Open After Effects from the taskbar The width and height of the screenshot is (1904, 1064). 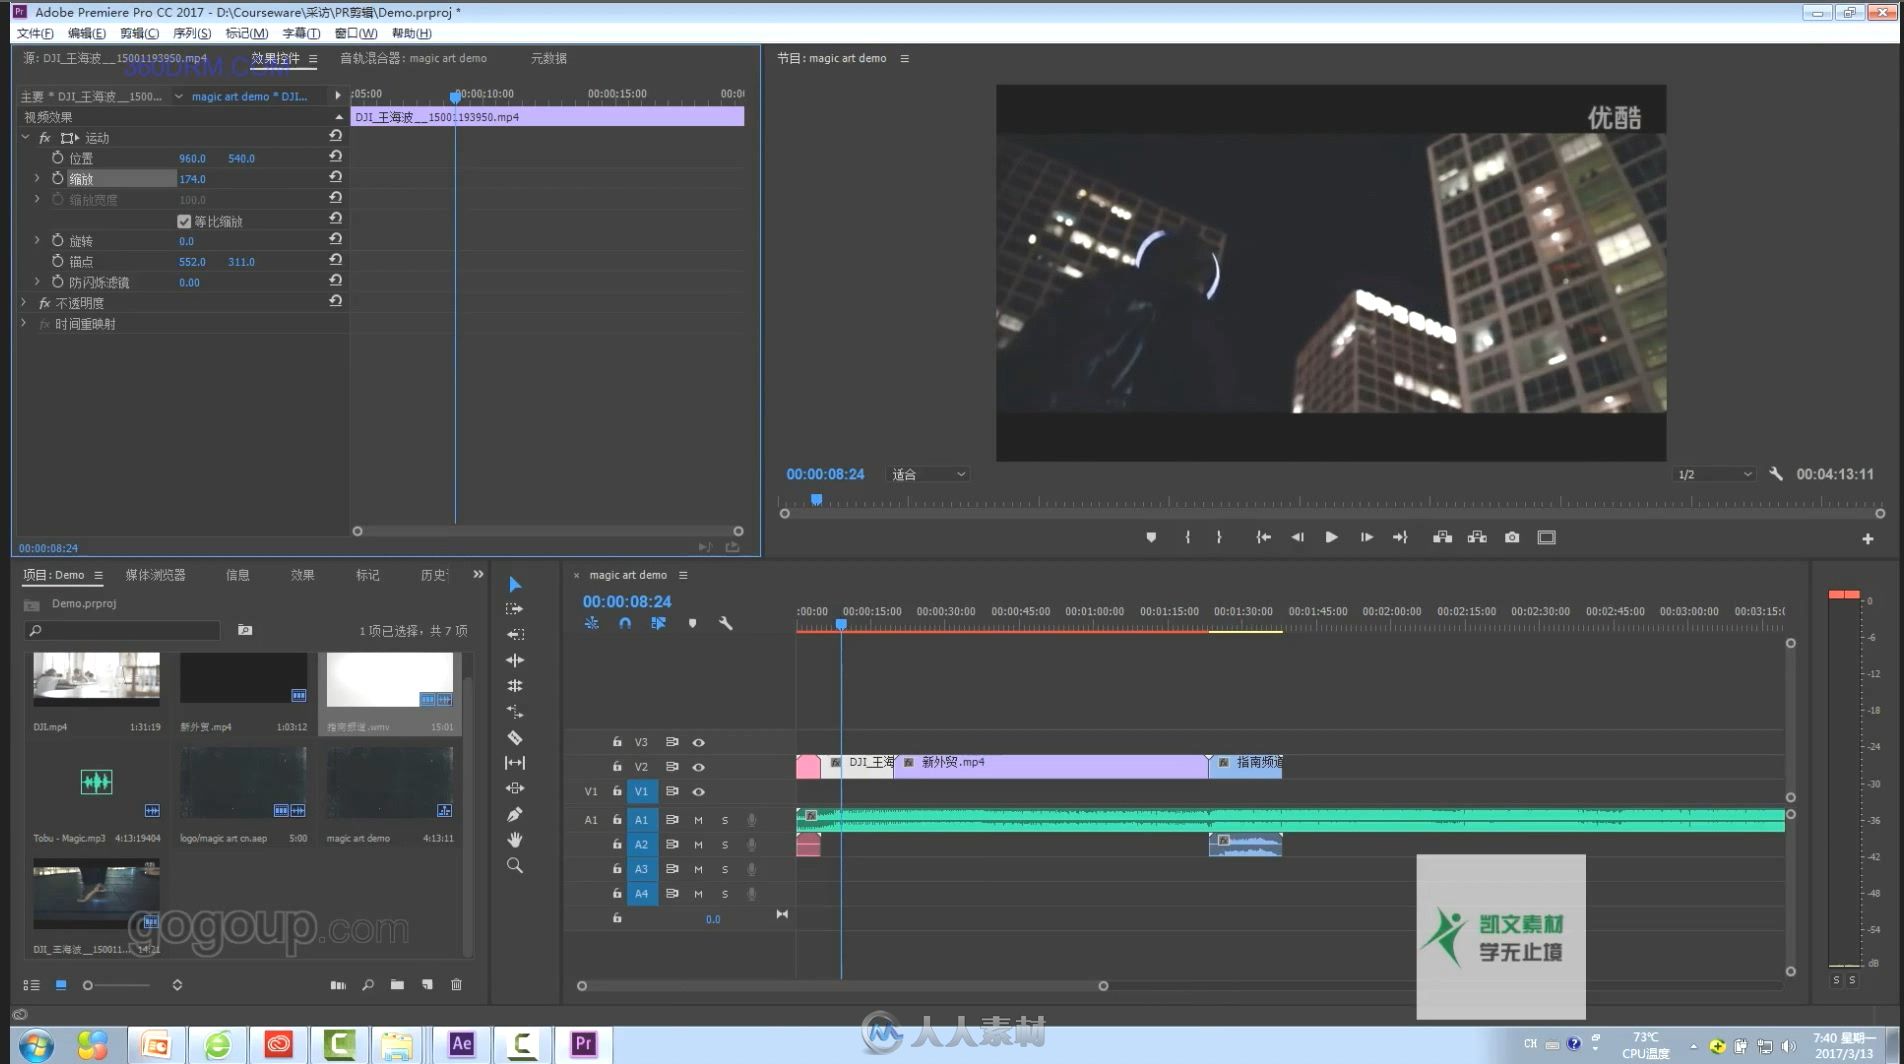click(x=461, y=1044)
